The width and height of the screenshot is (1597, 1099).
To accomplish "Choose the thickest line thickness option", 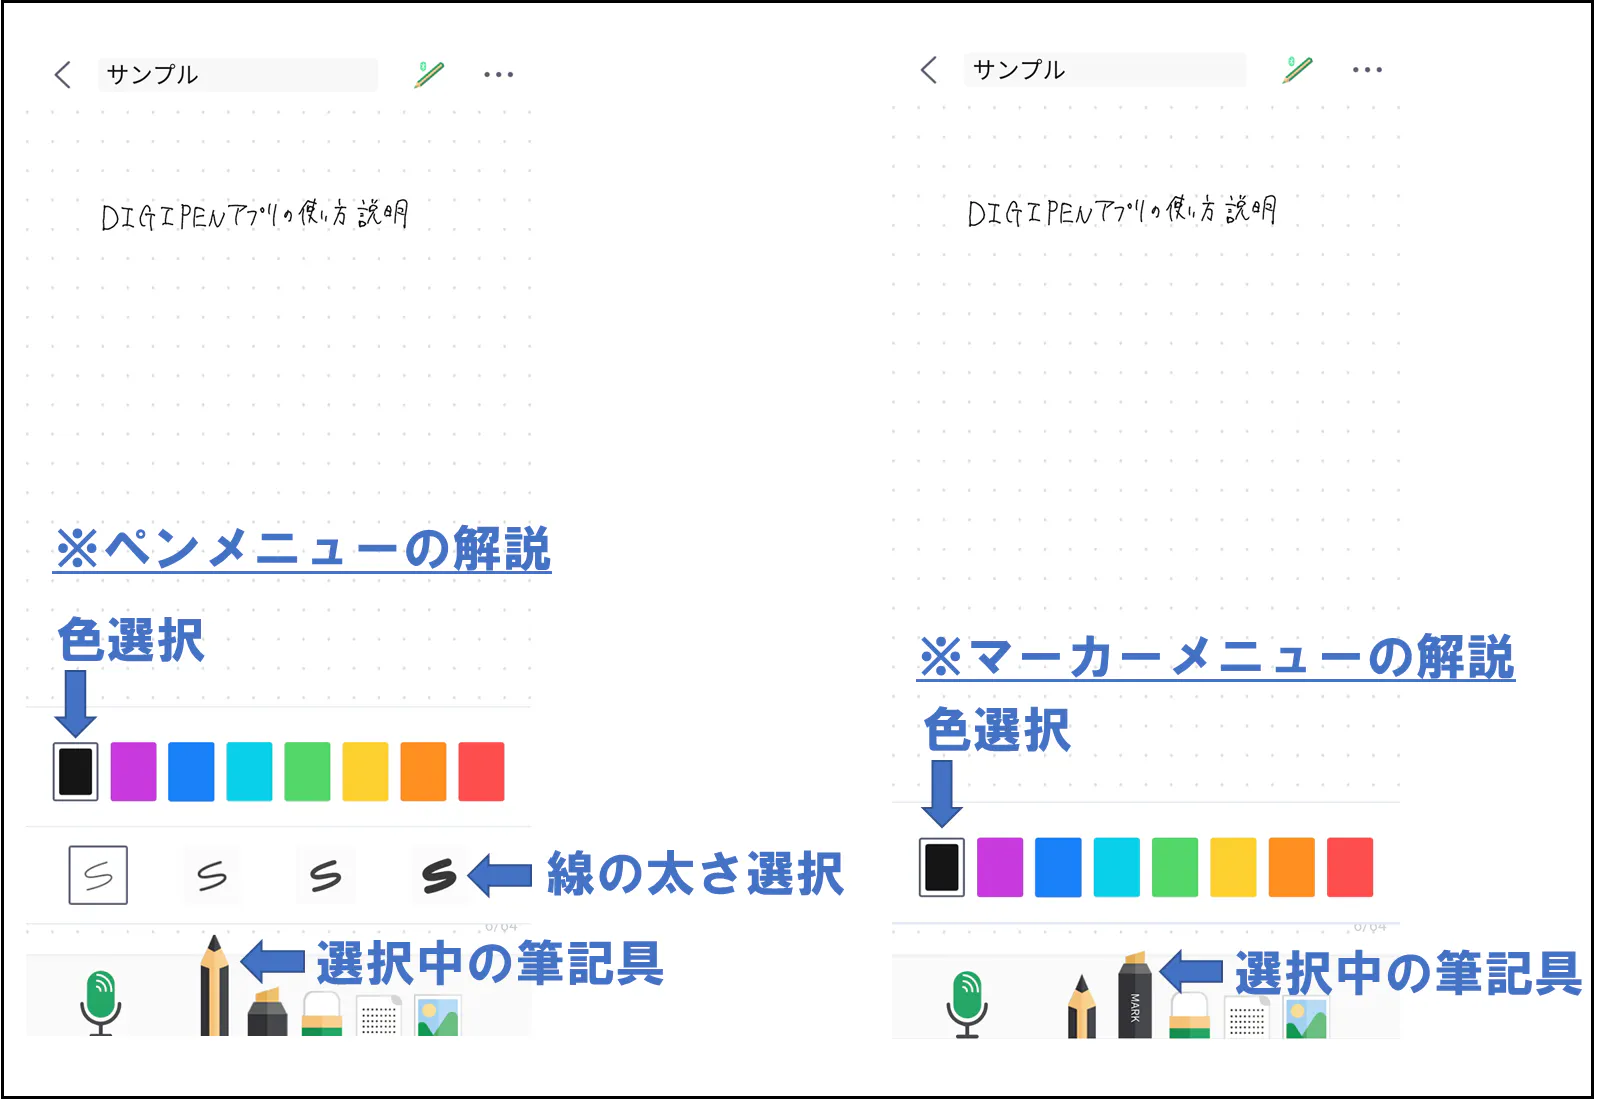I will coord(439,875).
